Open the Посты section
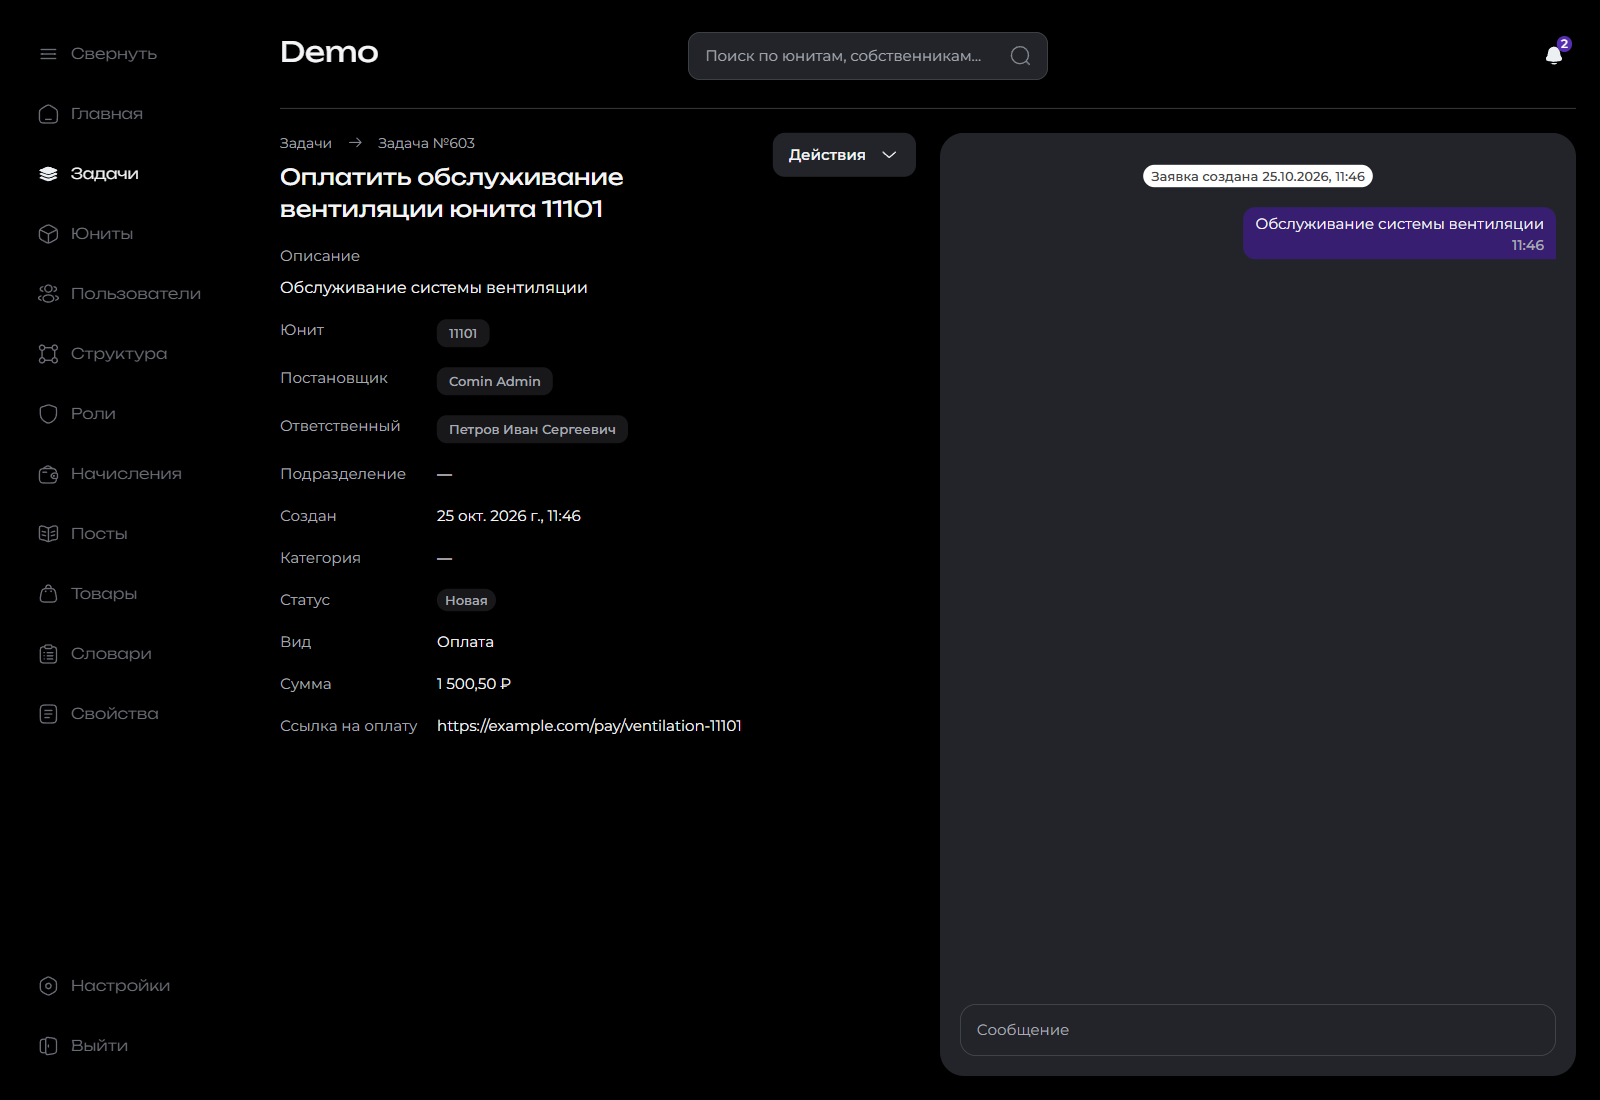This screenshot has height=1100, width=1600. tap(83, 534)
